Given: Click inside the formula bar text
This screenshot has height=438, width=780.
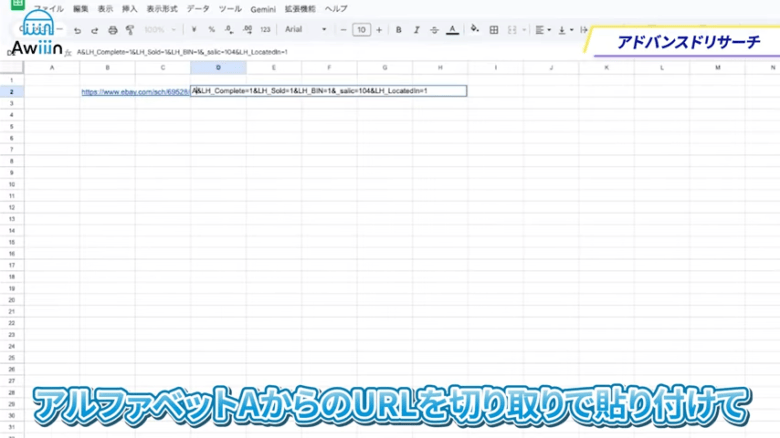Looking at the screenshot, I should (182, 52).
